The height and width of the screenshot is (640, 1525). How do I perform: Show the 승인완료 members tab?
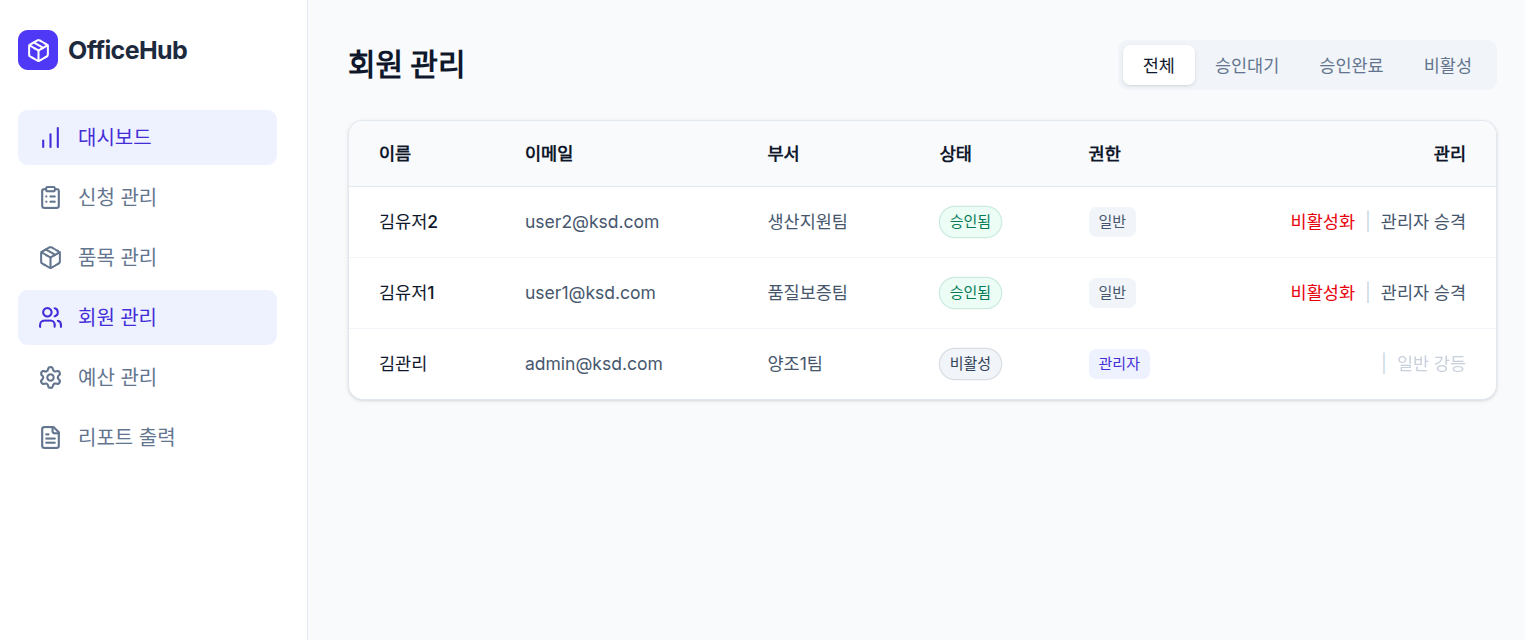pyautogui.click(x=1351, y=65)
